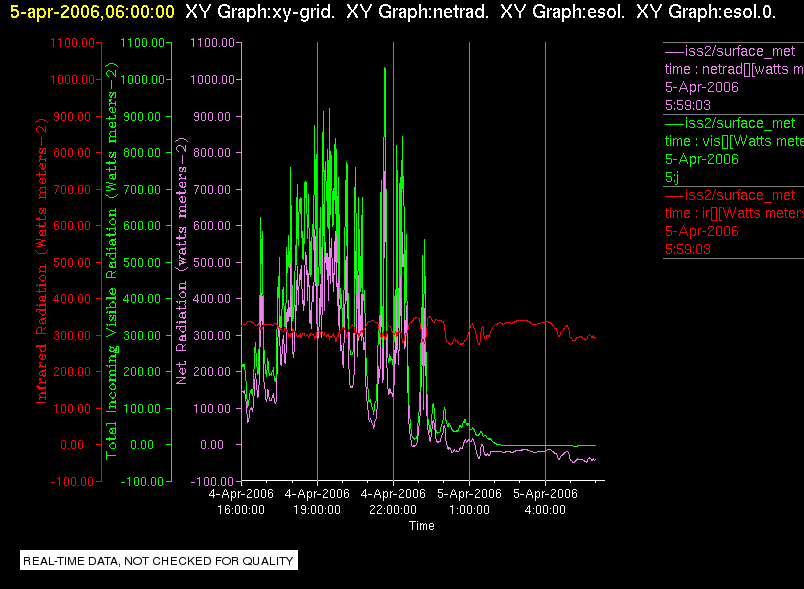Click the purple 700.00 tick label

pos(212,189)
